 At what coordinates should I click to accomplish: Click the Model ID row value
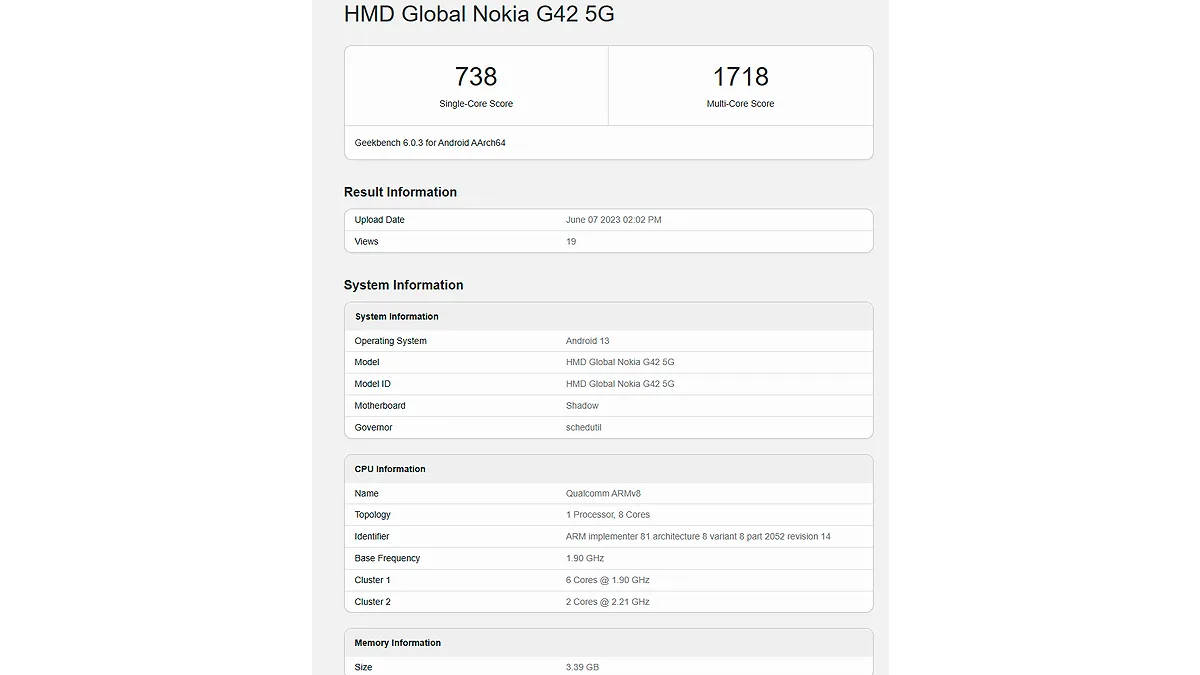[620, 384]
